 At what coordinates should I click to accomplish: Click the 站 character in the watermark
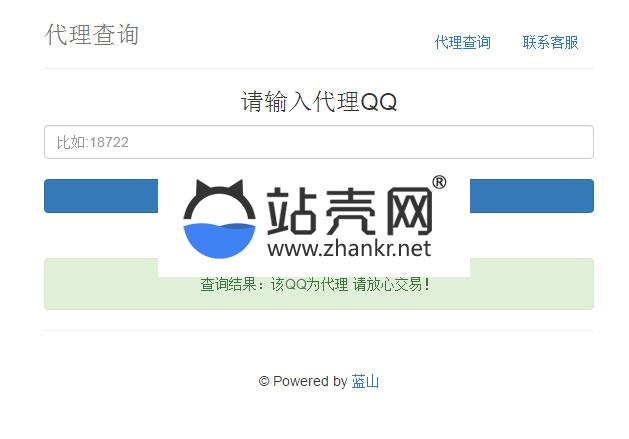[x=292, y=211]
